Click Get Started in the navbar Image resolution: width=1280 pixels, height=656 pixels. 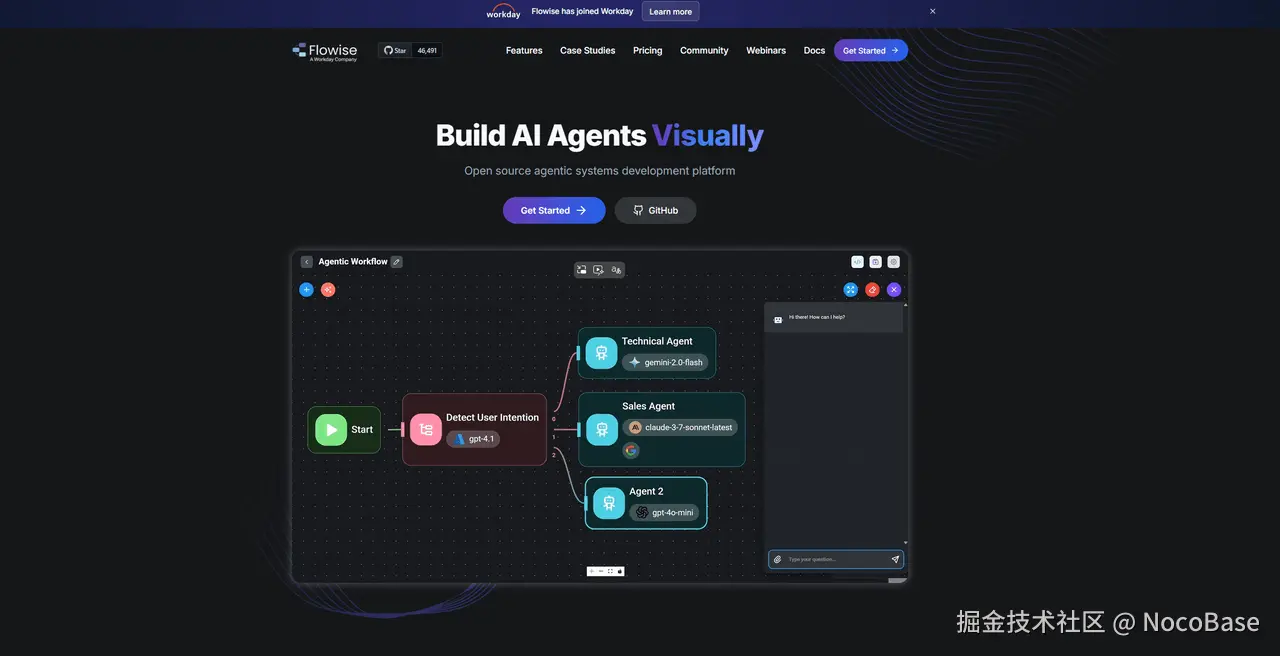[x=871, y=50]
